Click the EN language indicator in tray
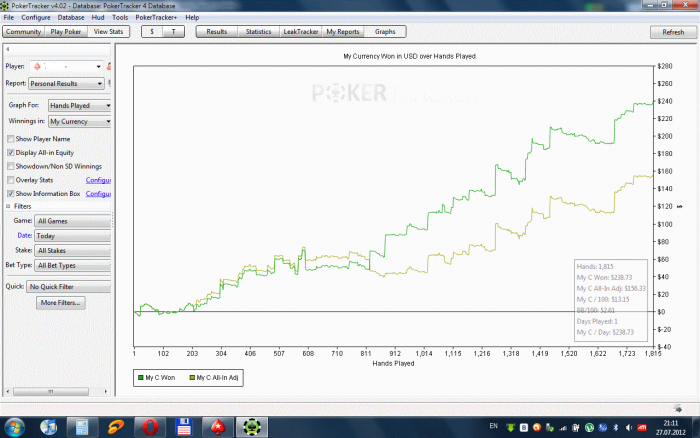The height and width of the screenshot is (438, 700). [493, 426]
